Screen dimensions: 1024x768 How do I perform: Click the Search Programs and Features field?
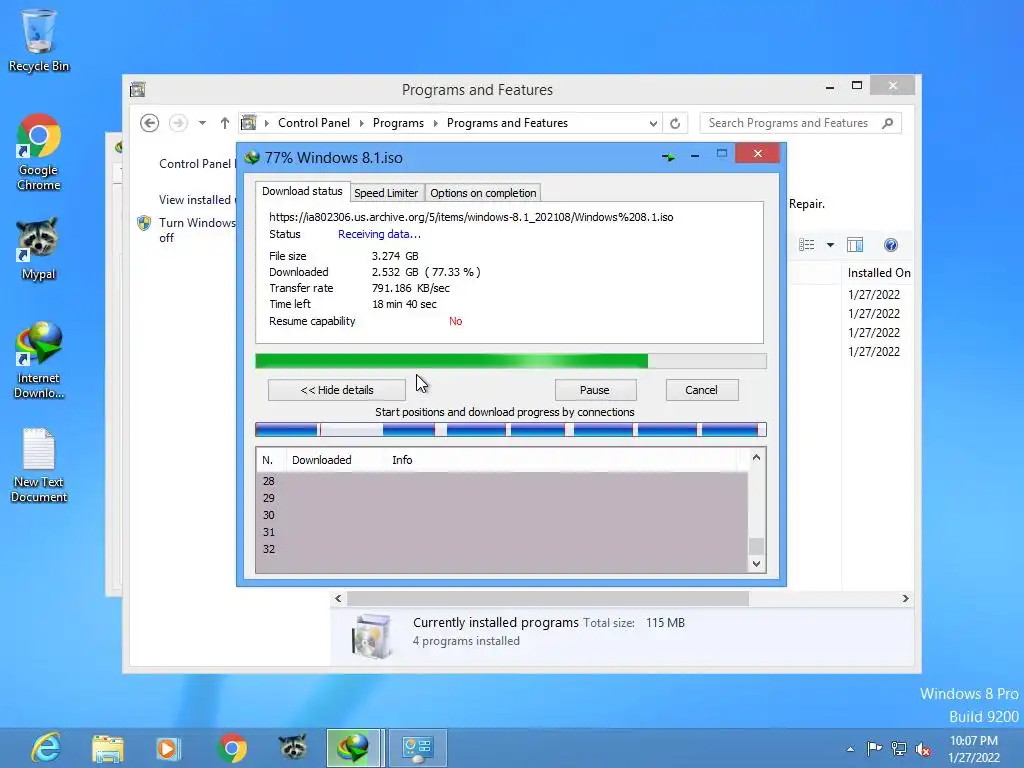(790, 123)
